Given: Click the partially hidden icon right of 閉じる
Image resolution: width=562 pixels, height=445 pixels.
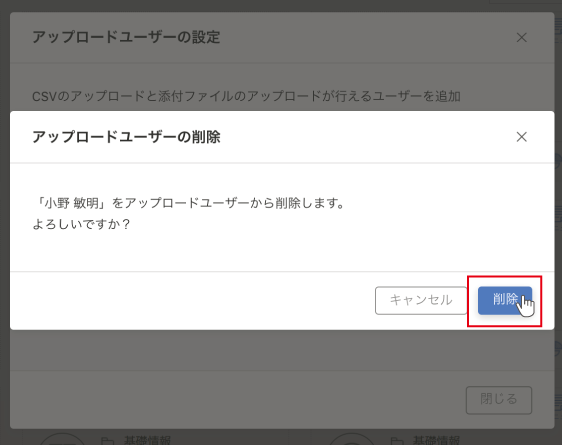Looking at the screenshot, I should pyautogui.click(x=558, y=401).
